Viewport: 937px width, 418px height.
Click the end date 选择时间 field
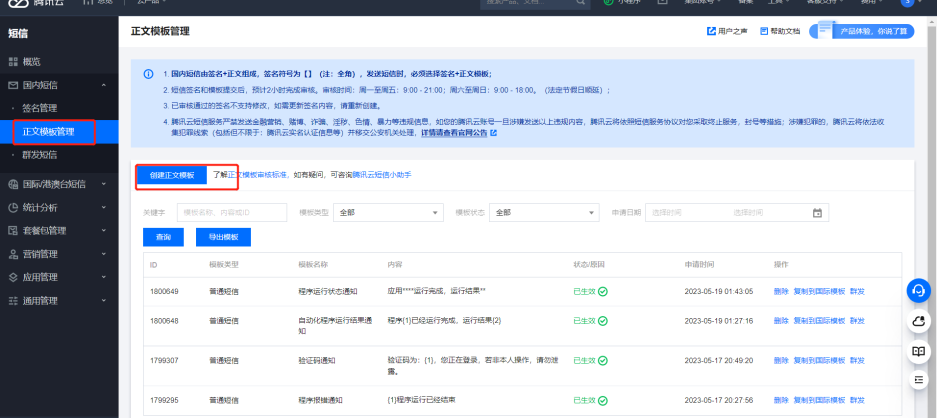click(x=749, y=212)
